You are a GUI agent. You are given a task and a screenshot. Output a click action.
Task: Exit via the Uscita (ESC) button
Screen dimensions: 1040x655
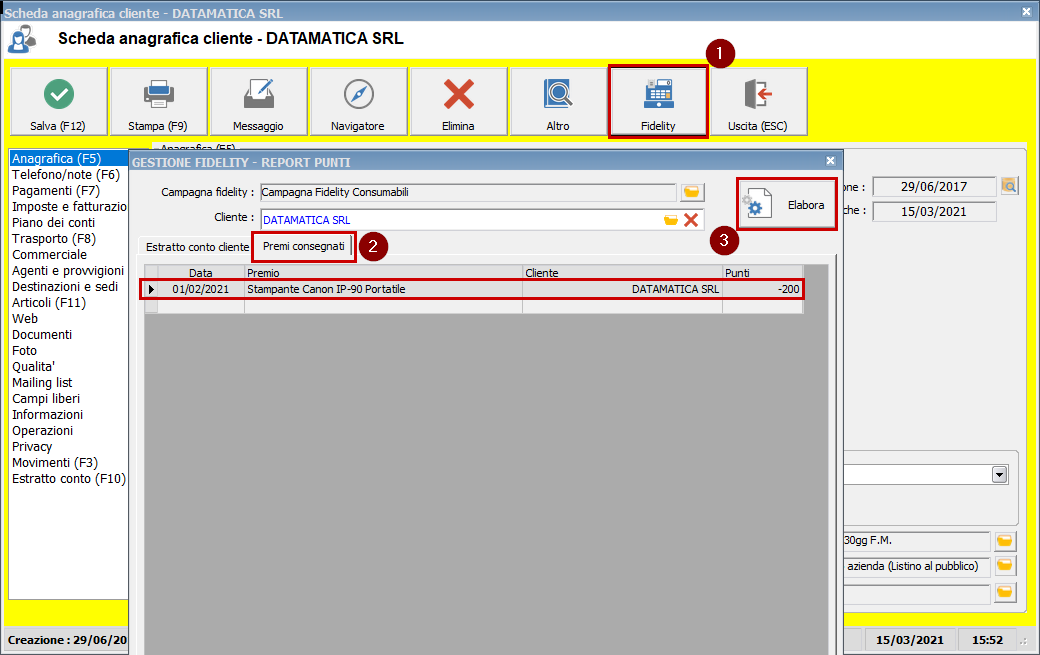coord(758,101)
